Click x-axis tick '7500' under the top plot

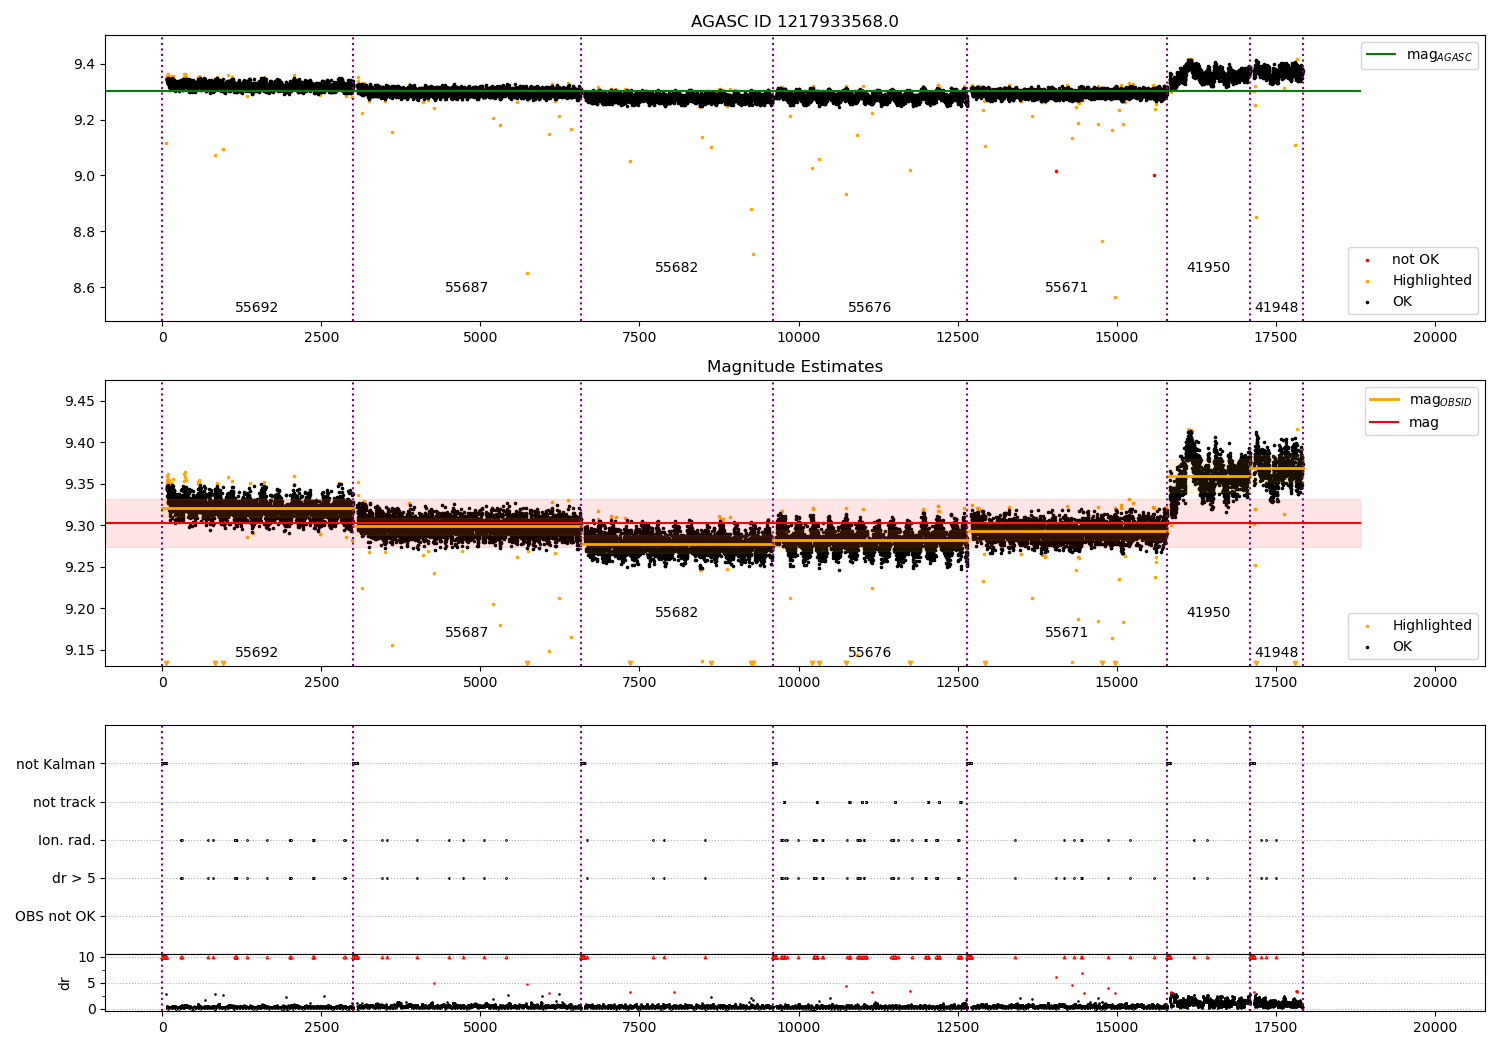tap(640, 338)
